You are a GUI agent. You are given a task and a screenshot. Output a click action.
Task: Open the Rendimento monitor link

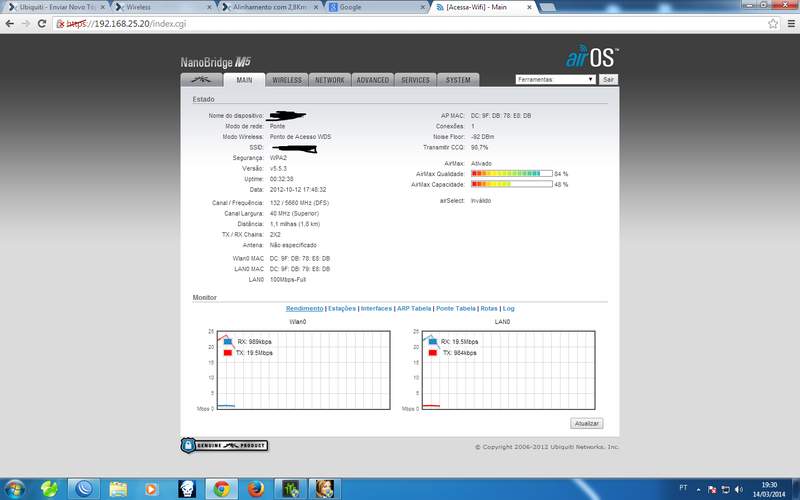pyautogui.click(x=305, y=309)
